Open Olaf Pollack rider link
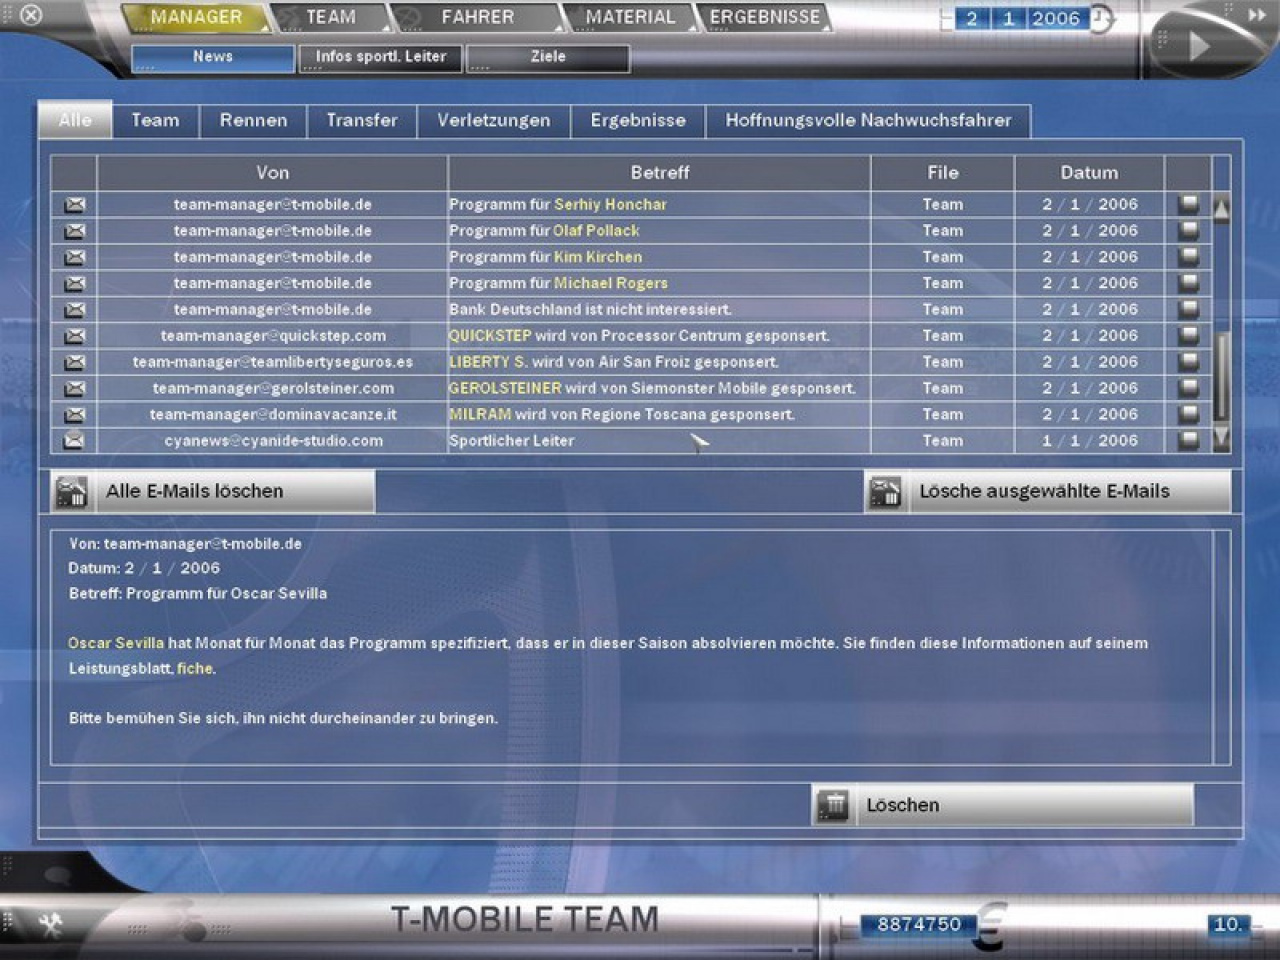 596,231
